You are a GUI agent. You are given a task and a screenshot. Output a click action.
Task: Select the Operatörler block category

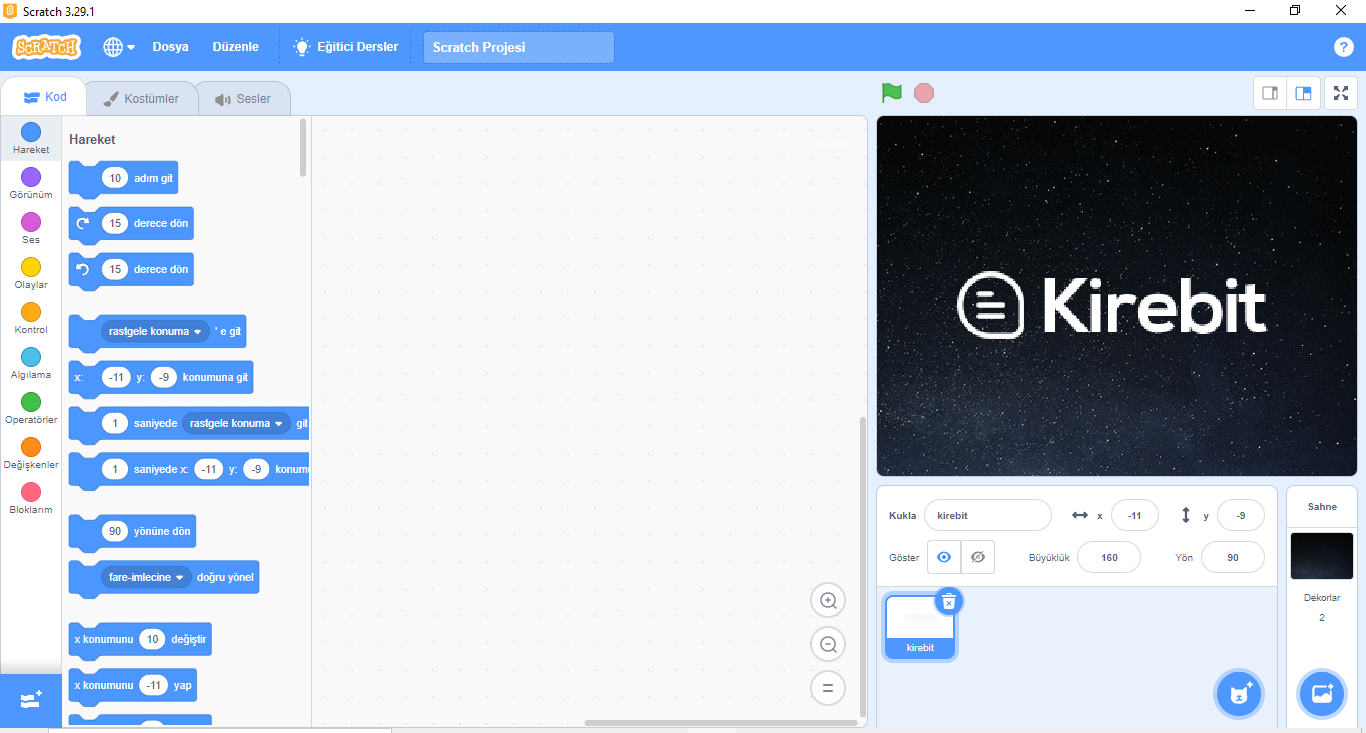point(31,409)
